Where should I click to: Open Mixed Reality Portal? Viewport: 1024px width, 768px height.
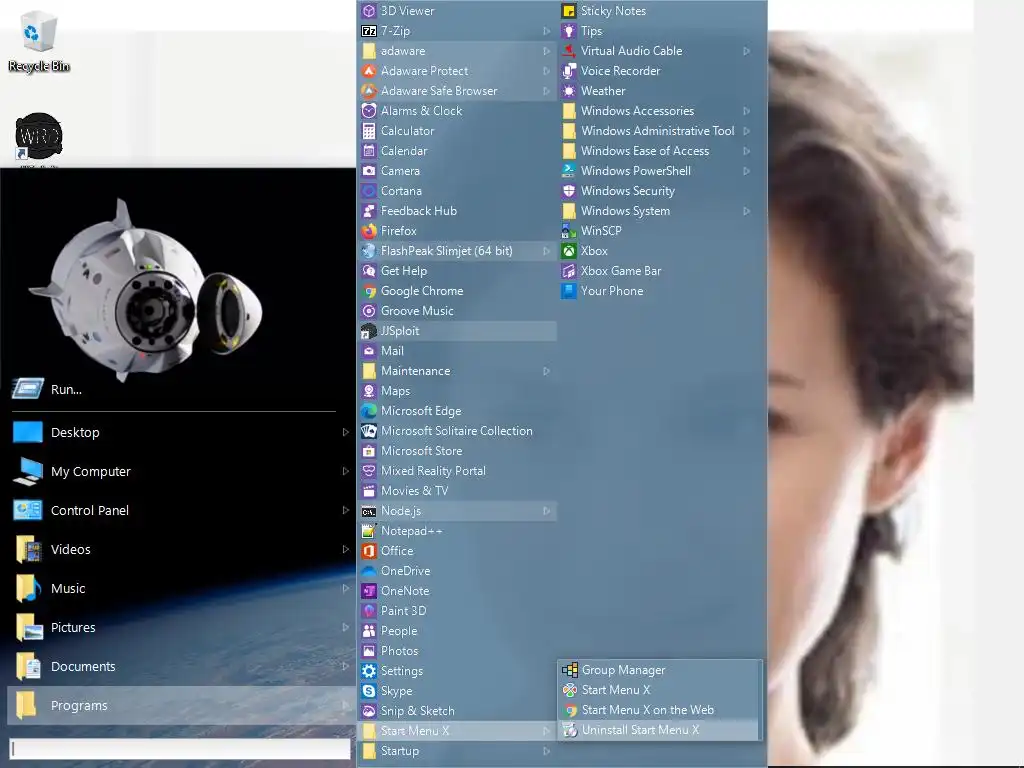[x=457, y=471]
